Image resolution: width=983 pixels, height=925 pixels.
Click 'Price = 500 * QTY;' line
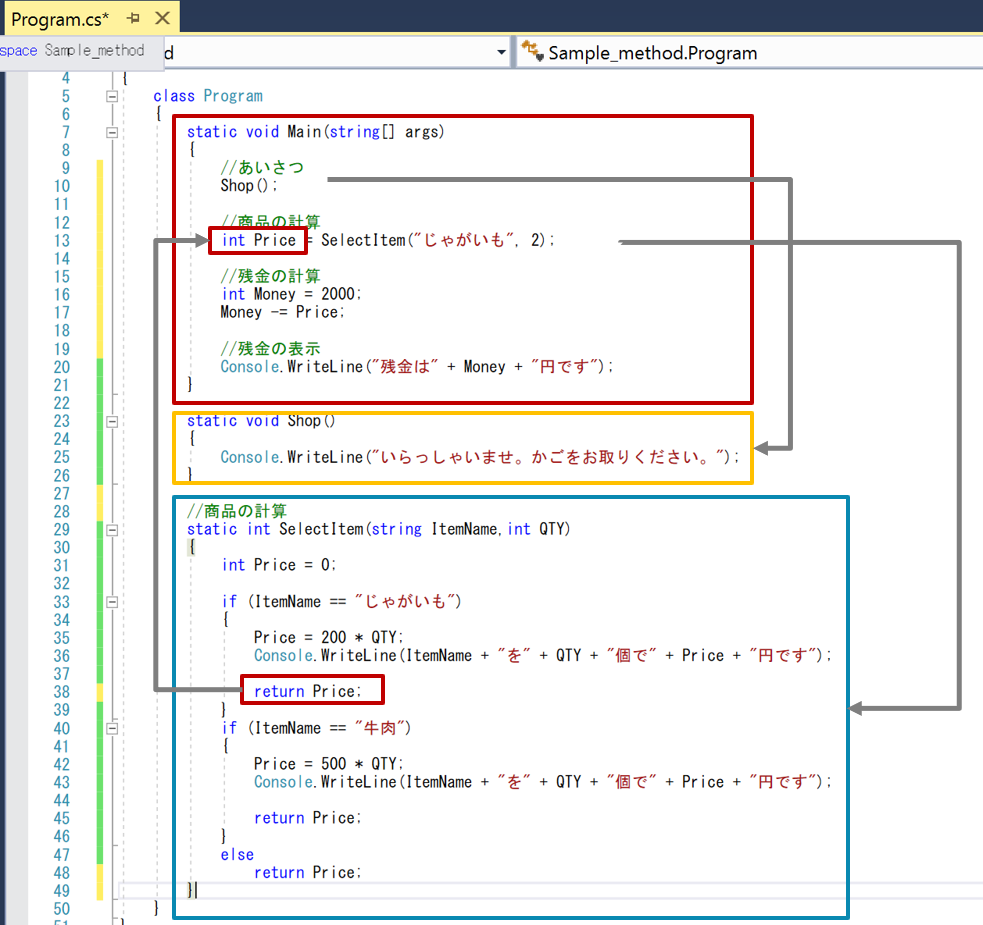pos(329,764)
